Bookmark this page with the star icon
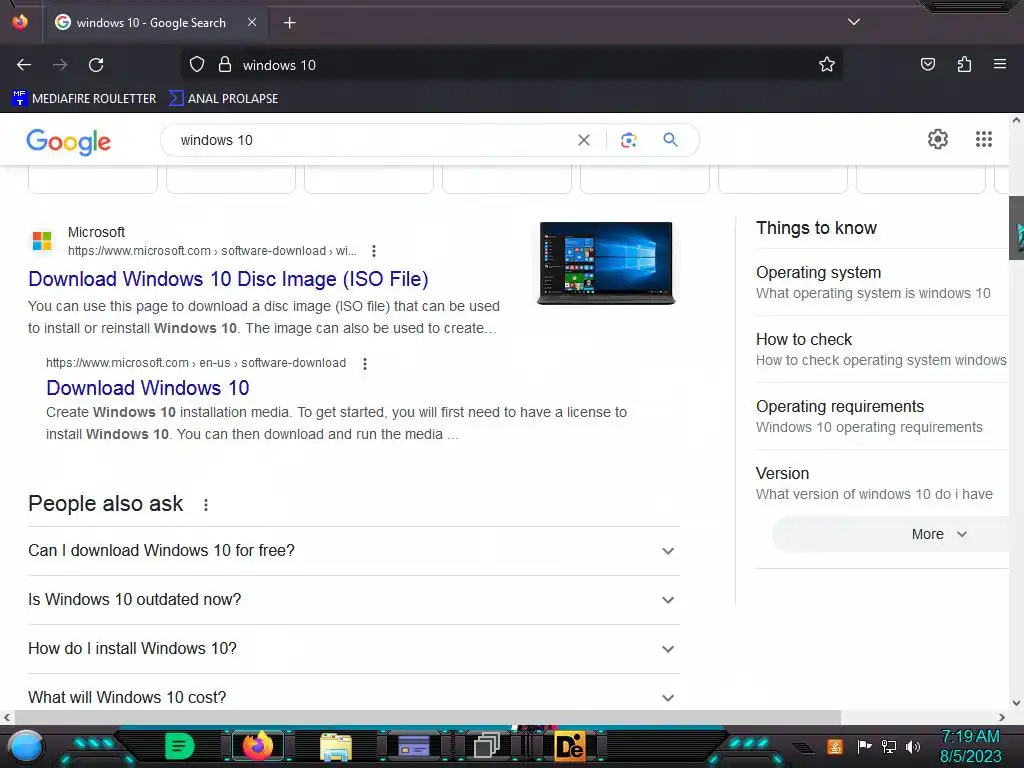Viewport: 1024px width, 768px height. click(x=827, y=65)
